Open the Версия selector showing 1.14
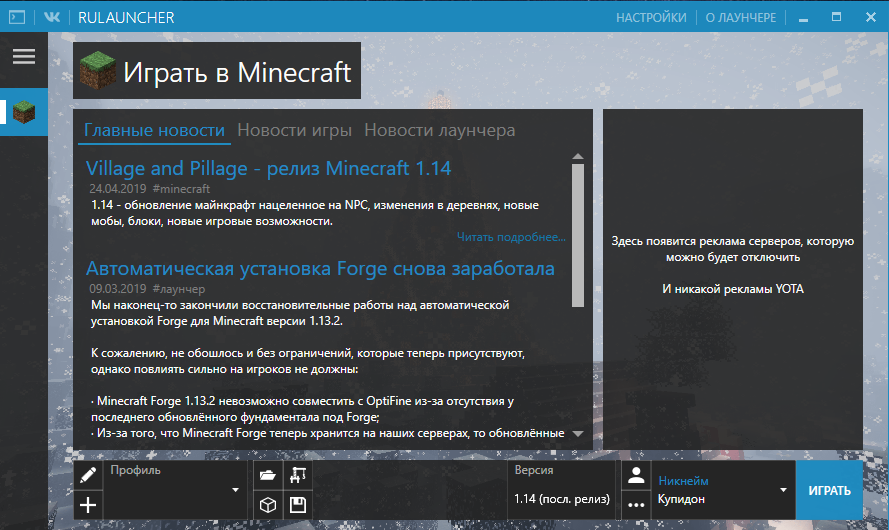 (x=561, y=490)
